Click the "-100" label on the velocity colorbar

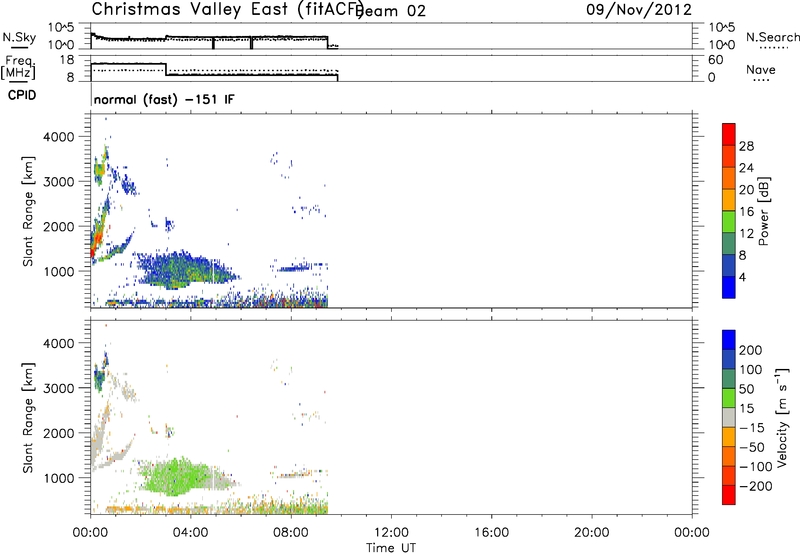pyautogui.click(x=755, y=466)
